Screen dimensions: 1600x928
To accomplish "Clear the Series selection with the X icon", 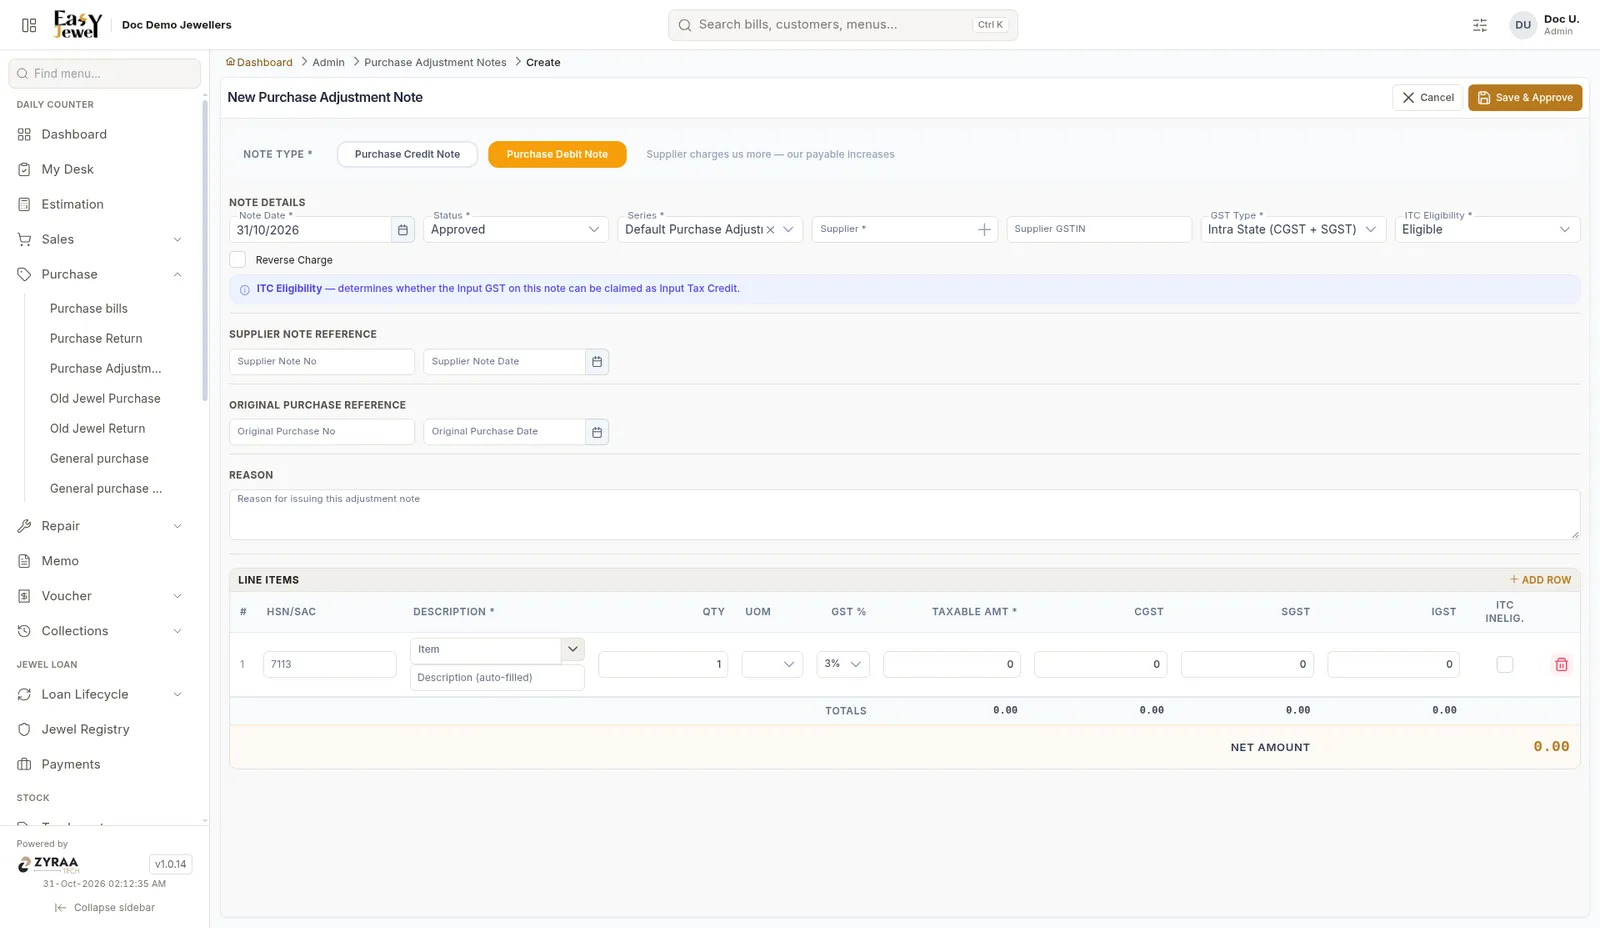I will point(771,230).
